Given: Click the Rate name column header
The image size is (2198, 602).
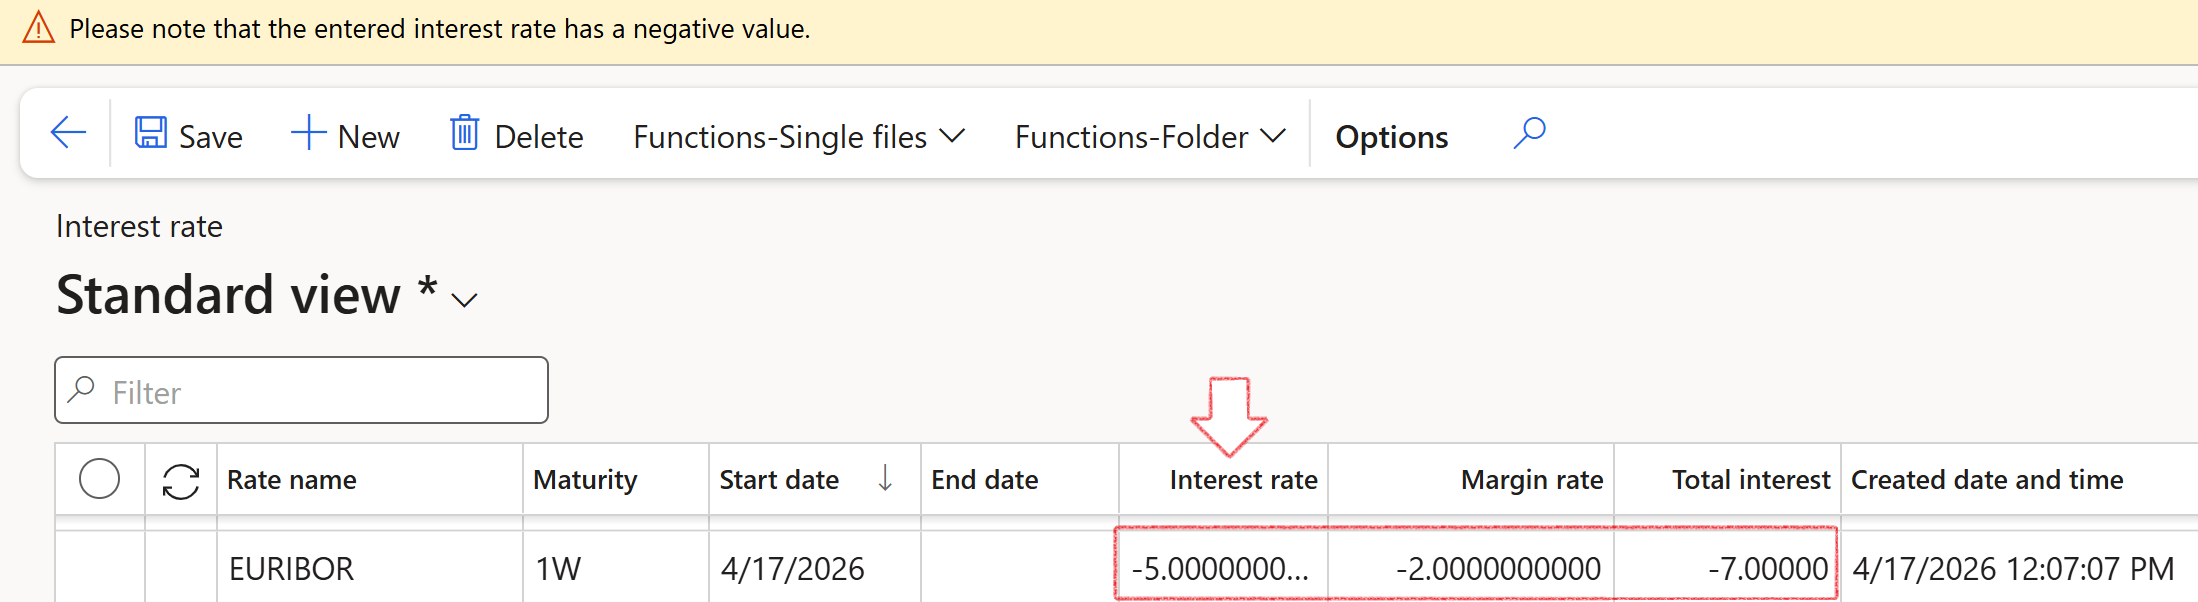Looking at the screenshot, I should (x=292, y=480).
